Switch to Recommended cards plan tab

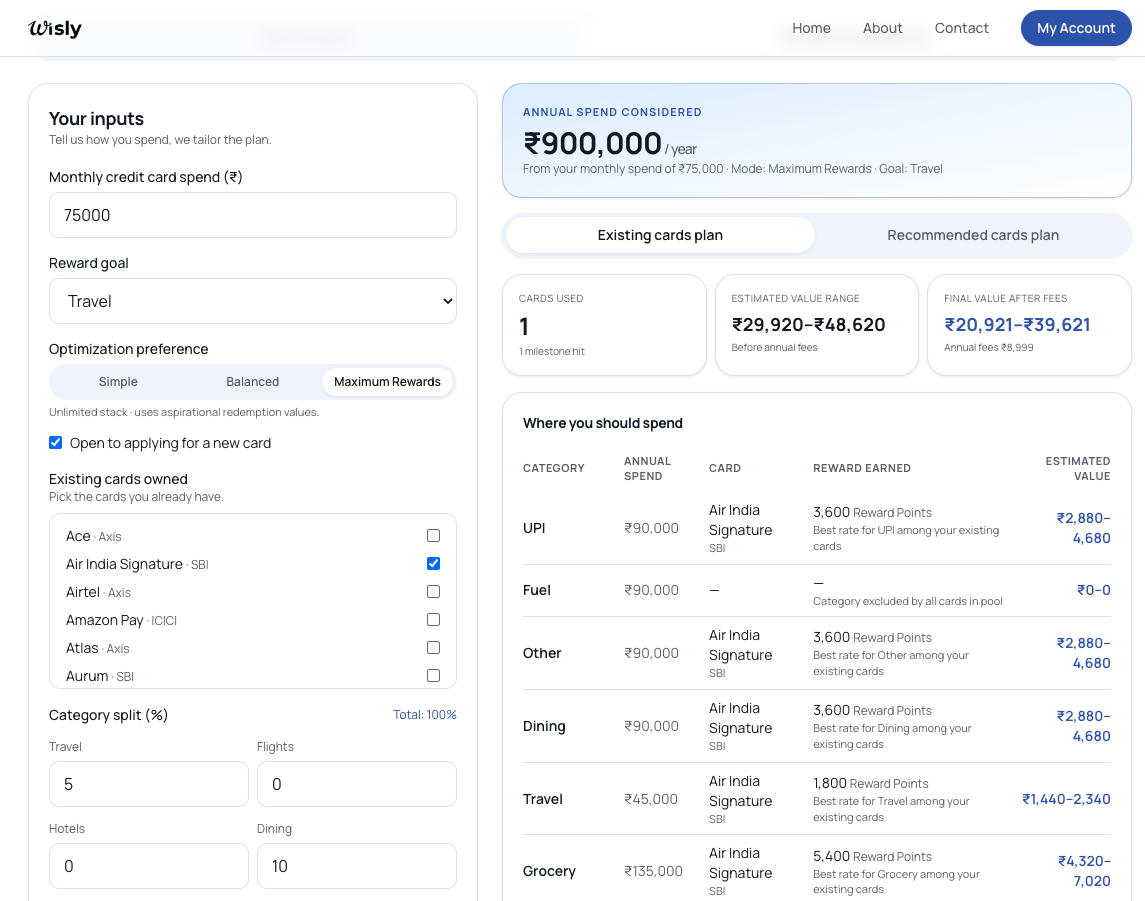tap(973, 235)
